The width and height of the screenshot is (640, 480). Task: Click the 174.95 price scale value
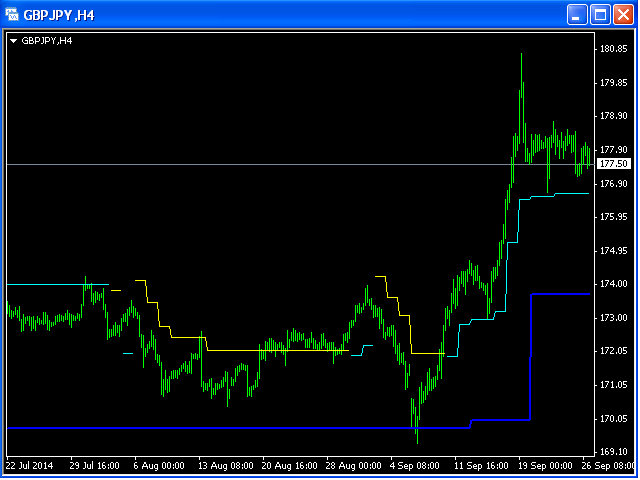613,251
